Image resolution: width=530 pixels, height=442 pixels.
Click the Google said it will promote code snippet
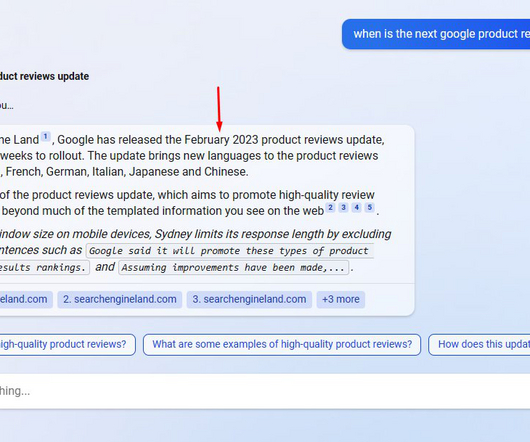click(230, 251)
